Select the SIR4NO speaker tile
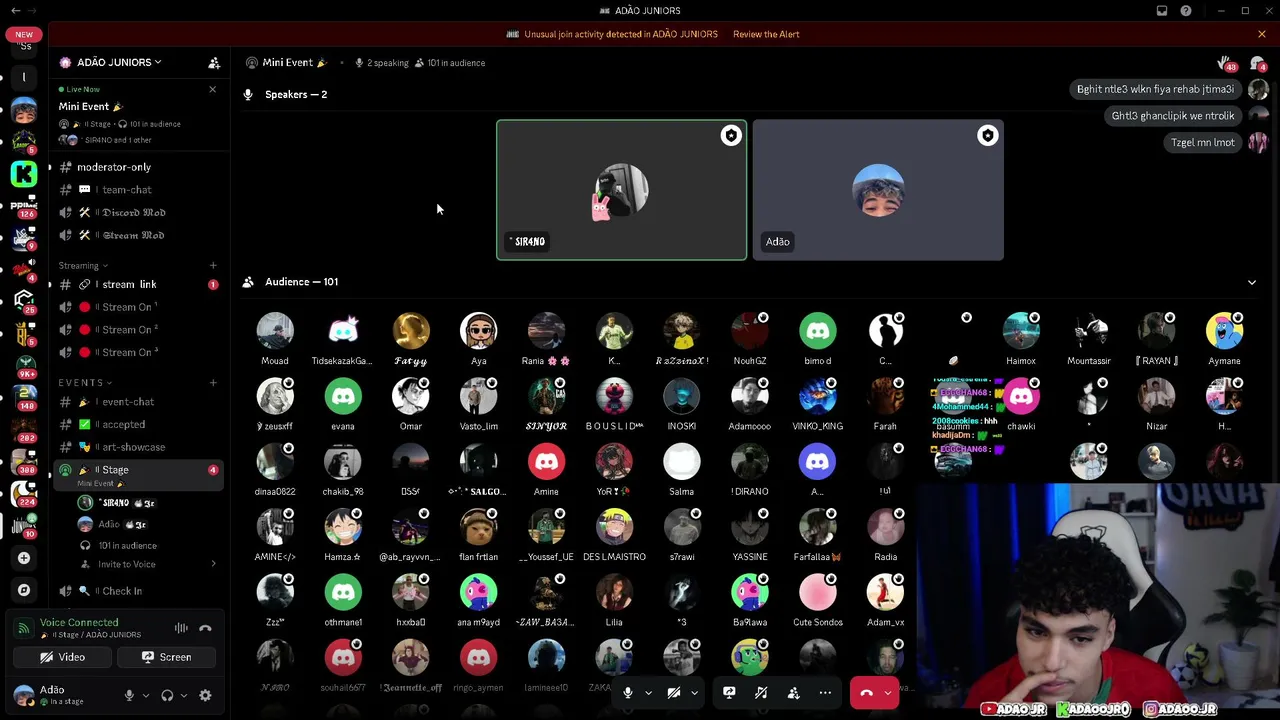1280x720 pixels. (x=621, y=190)
